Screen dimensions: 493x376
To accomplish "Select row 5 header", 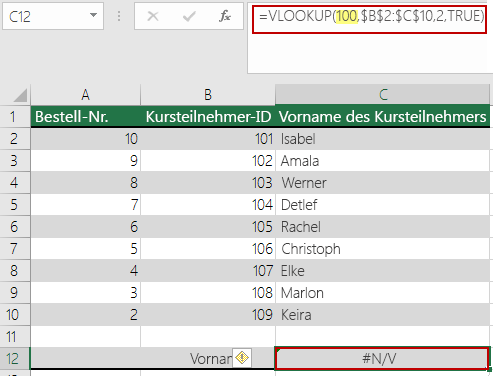I will (15, 205).
